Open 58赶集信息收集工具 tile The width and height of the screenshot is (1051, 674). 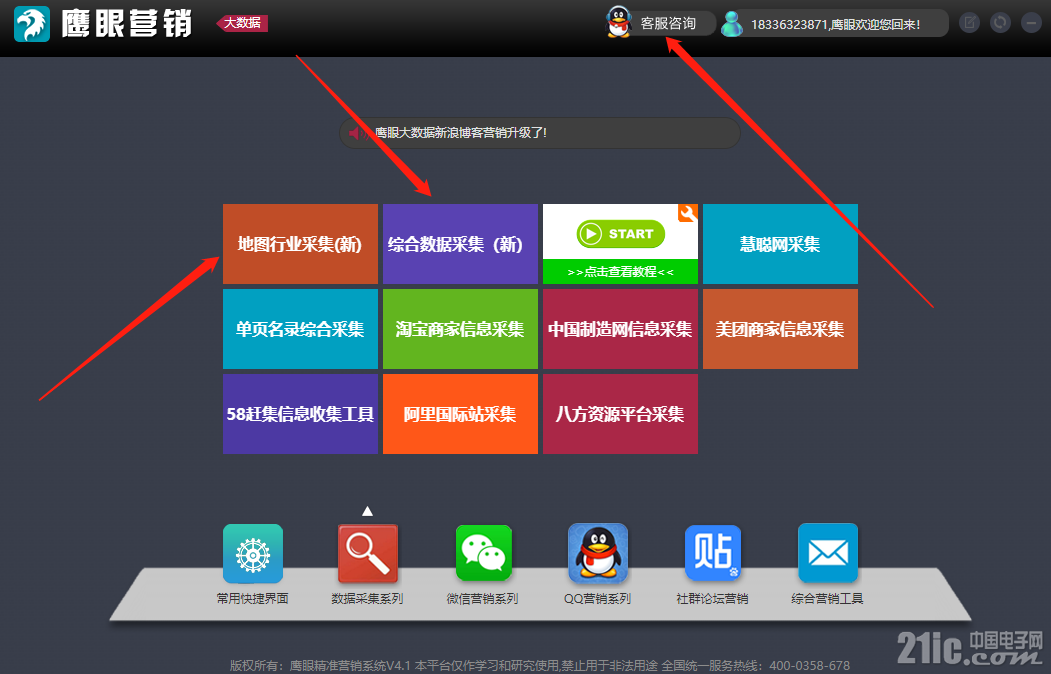click(300, 414)
